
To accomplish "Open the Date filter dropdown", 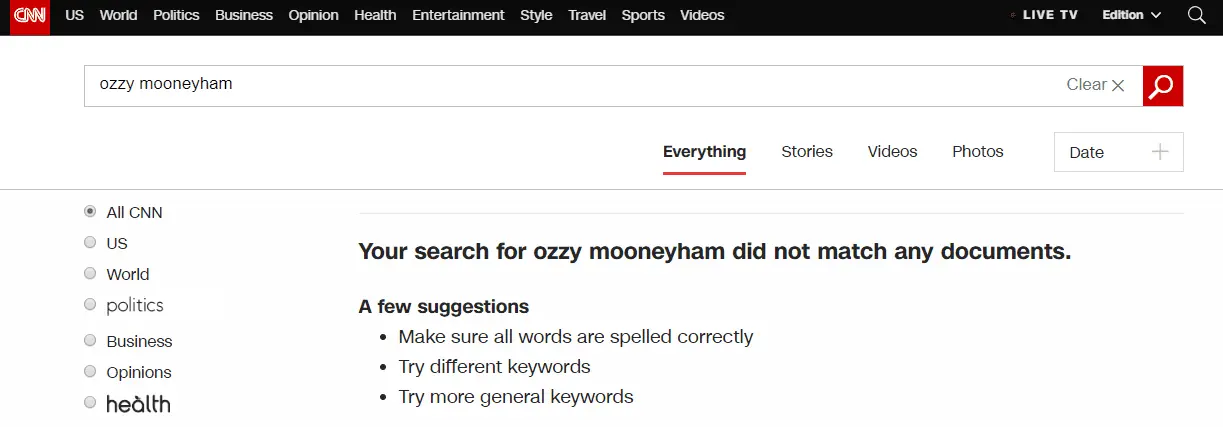I will pyautogui.click(x=1117, y=152).
